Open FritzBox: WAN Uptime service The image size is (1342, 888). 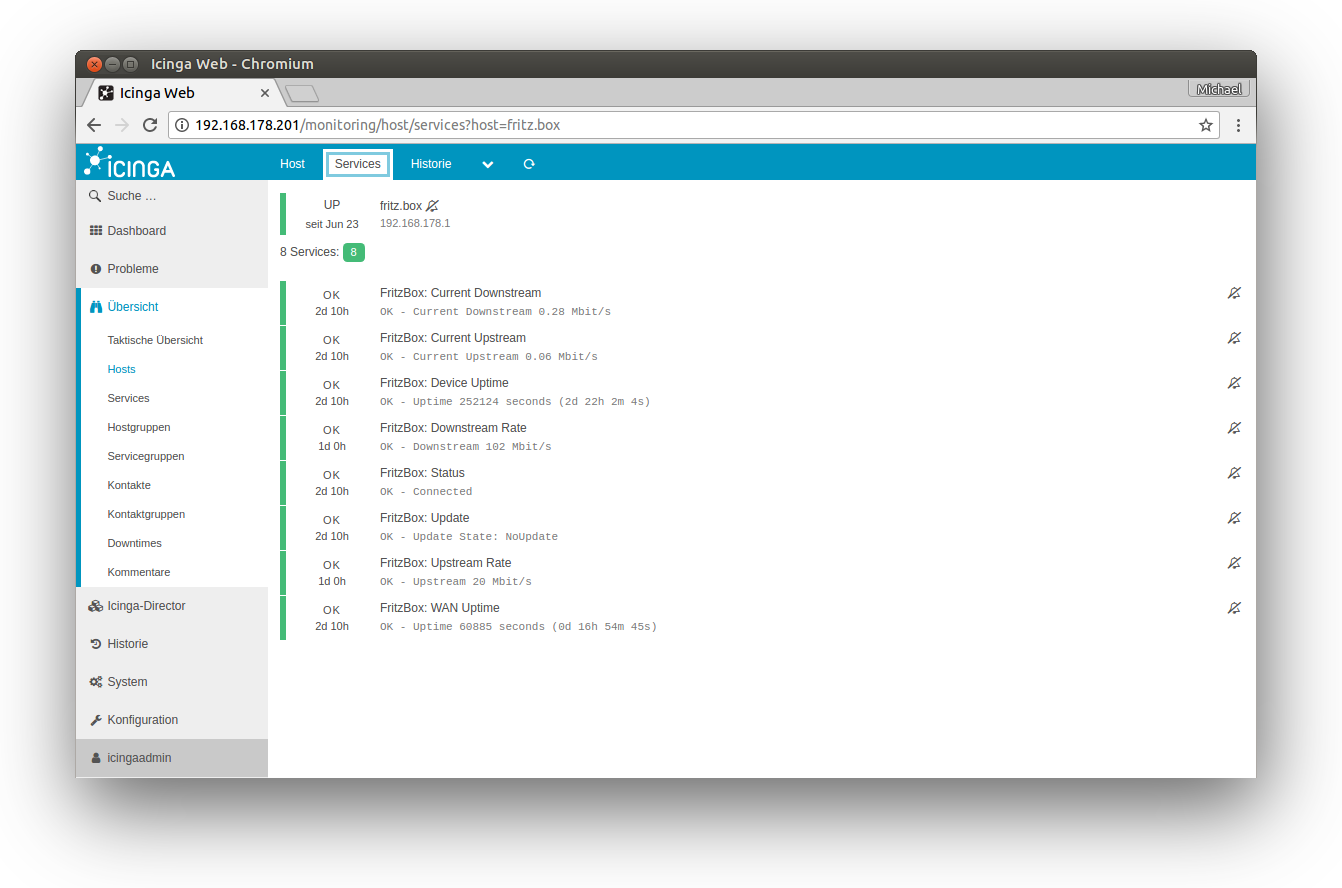[x=440, y=608]
